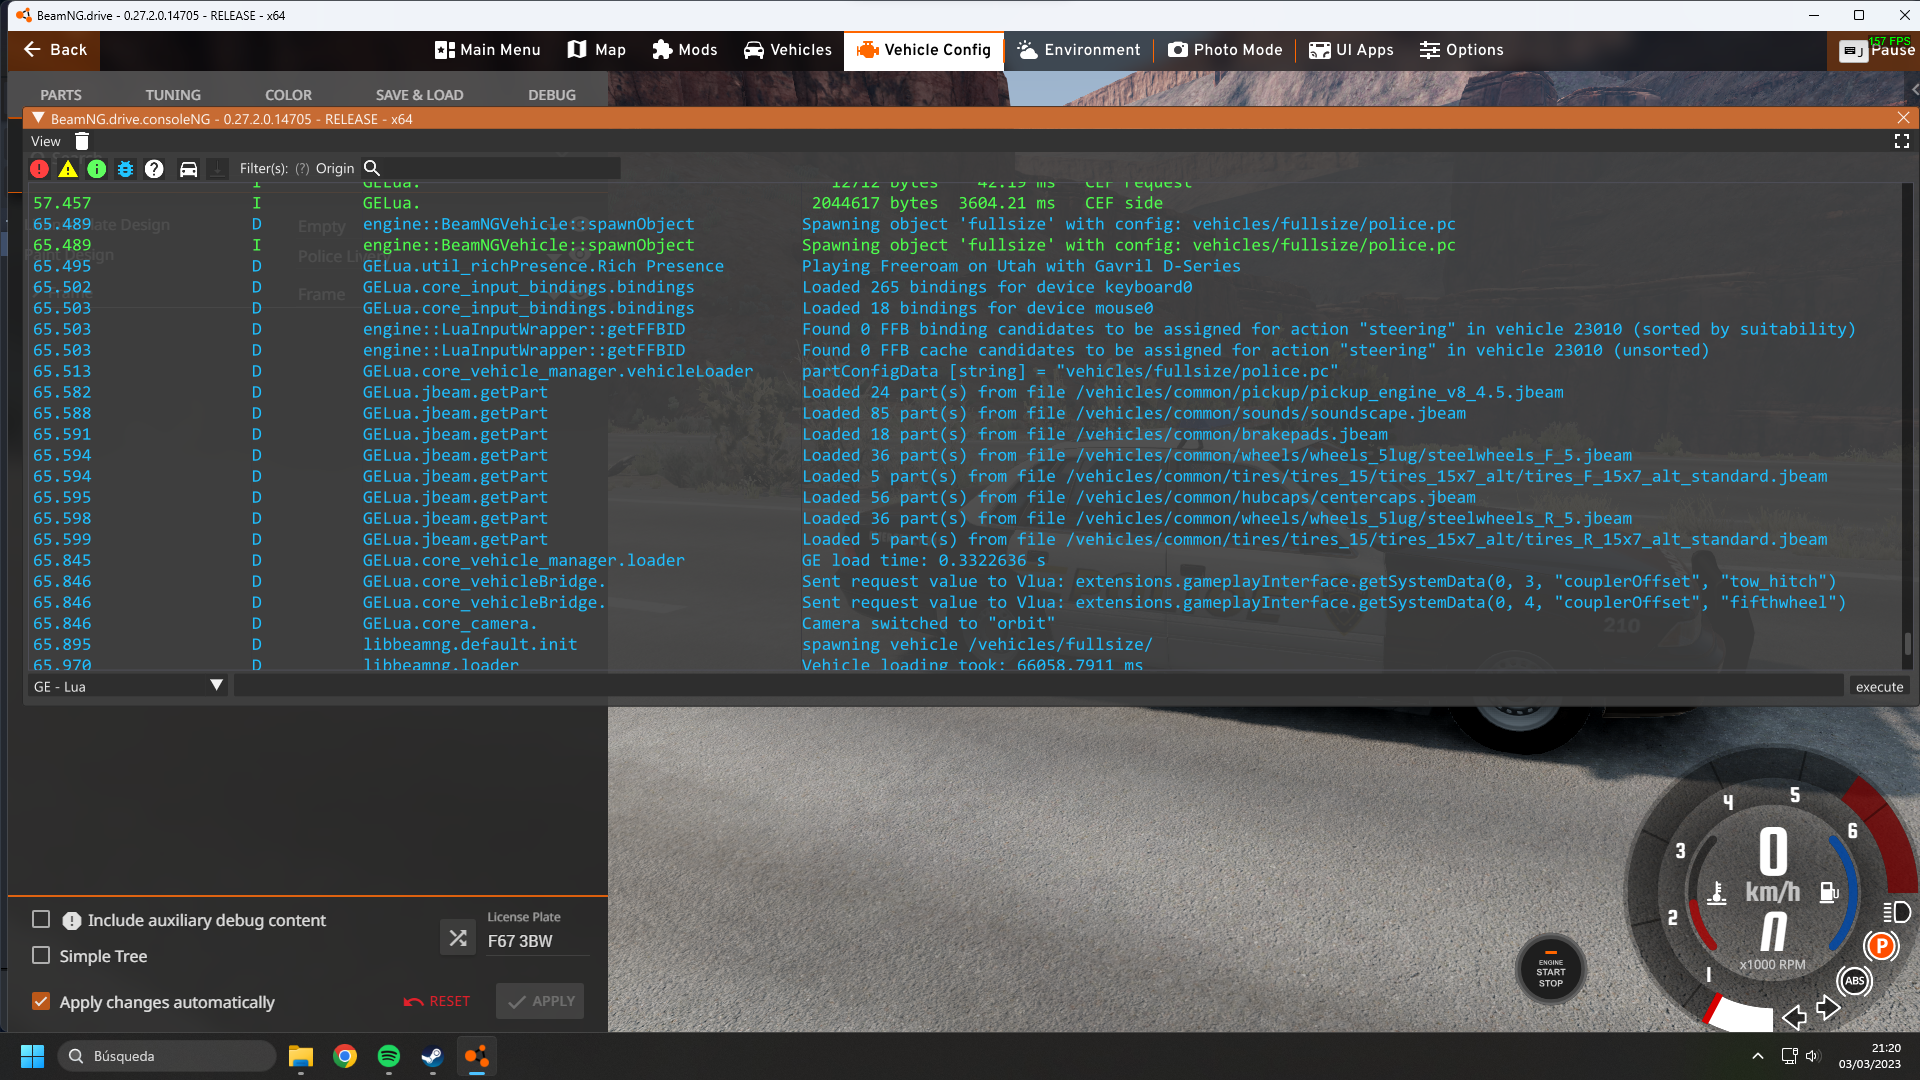Image resolution: width=1920 pixels, height=1080 pixels.
Task: Disable Apply changes automatically
Action: [41, 1001]
